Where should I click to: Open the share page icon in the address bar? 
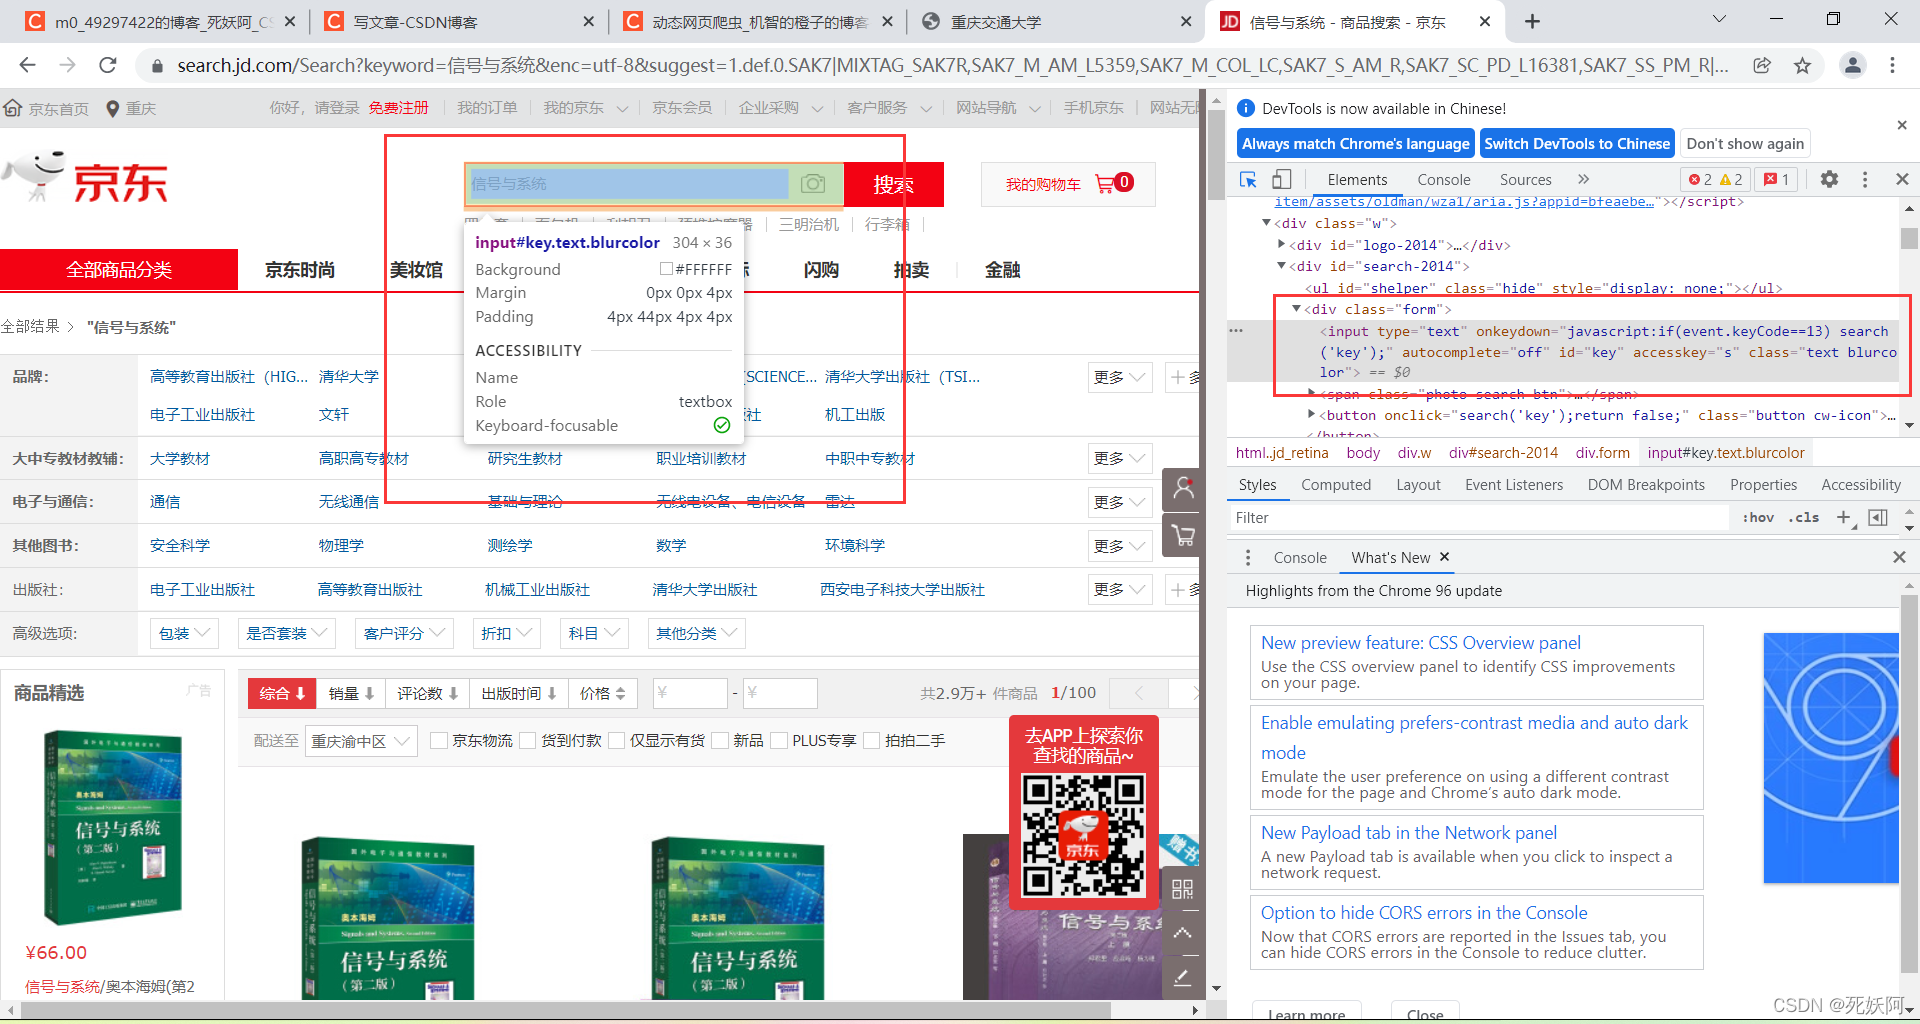[1762, 65]
